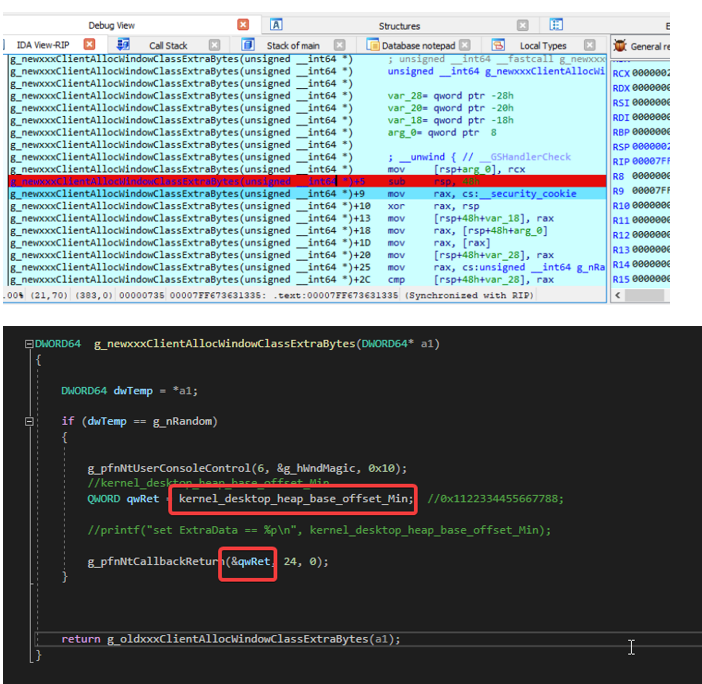Select the IDA View-RIP tab
702x684 pixels.
(x=43, y=45)
